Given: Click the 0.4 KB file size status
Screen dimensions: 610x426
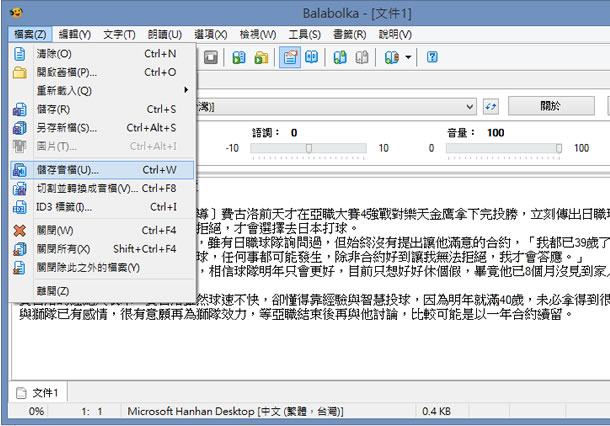Looking at the screenshot, I should coord(436,411).
